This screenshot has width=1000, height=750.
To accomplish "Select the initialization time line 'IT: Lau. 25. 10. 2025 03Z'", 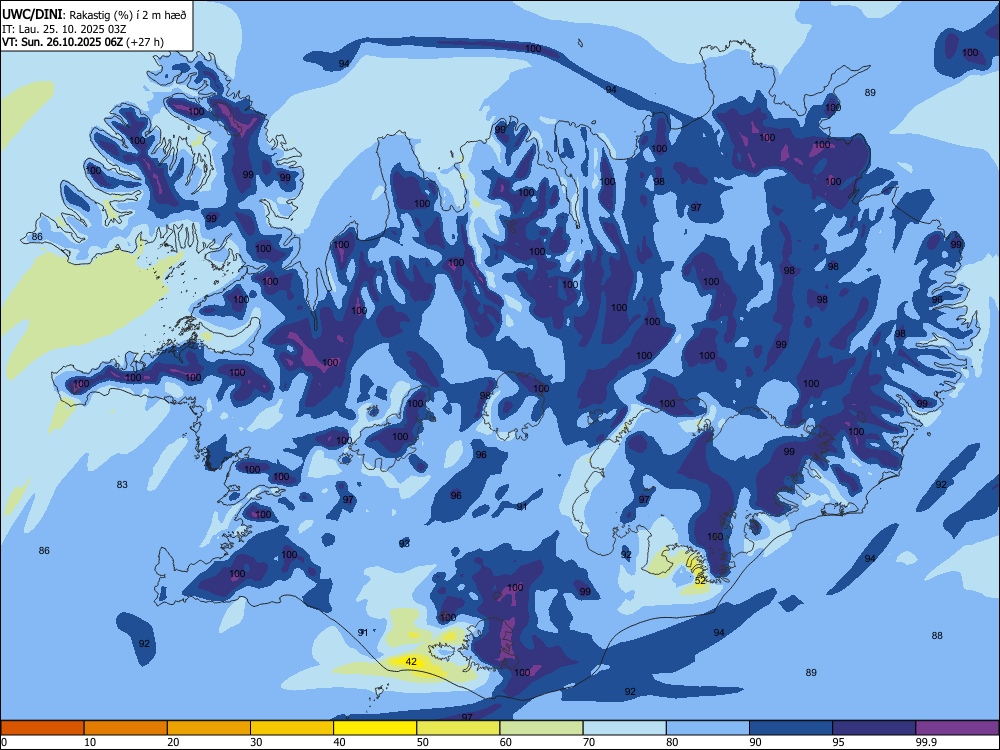I will (x=64, y=29).
